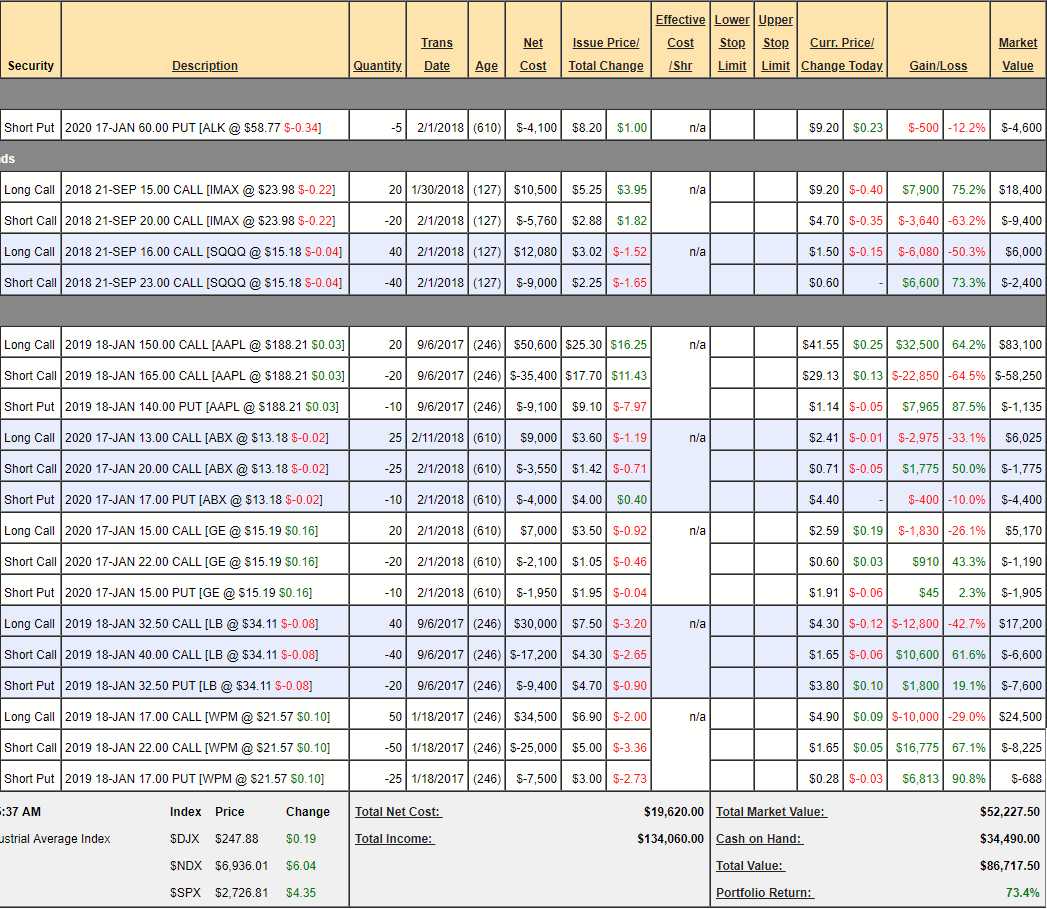Click Lower Stop Limit cell for ALK put

(x=732, y=128)
